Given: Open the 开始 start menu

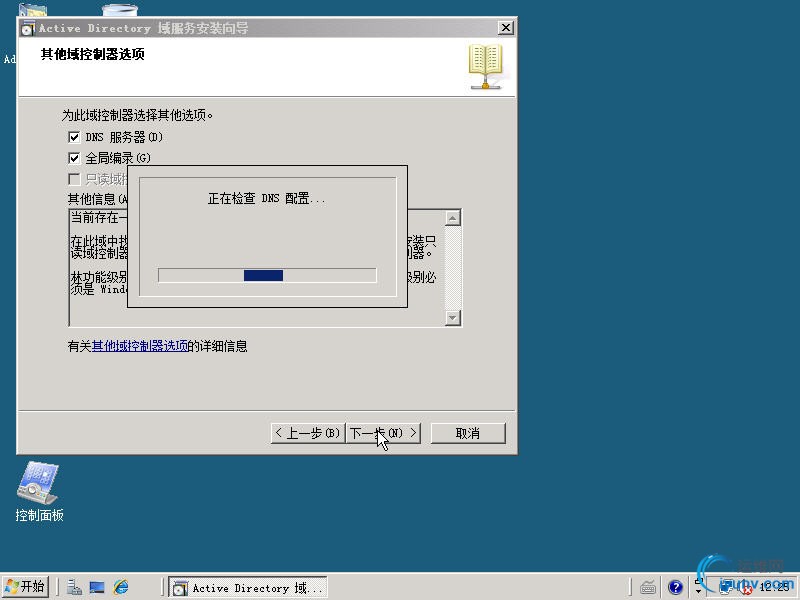Looking at the screenshot, I should coord(26,587).
